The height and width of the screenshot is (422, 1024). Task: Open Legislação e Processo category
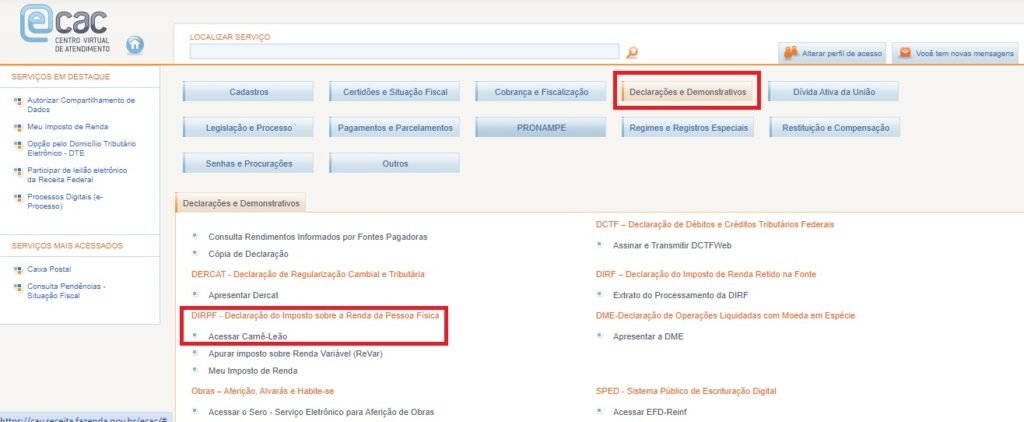248,128
